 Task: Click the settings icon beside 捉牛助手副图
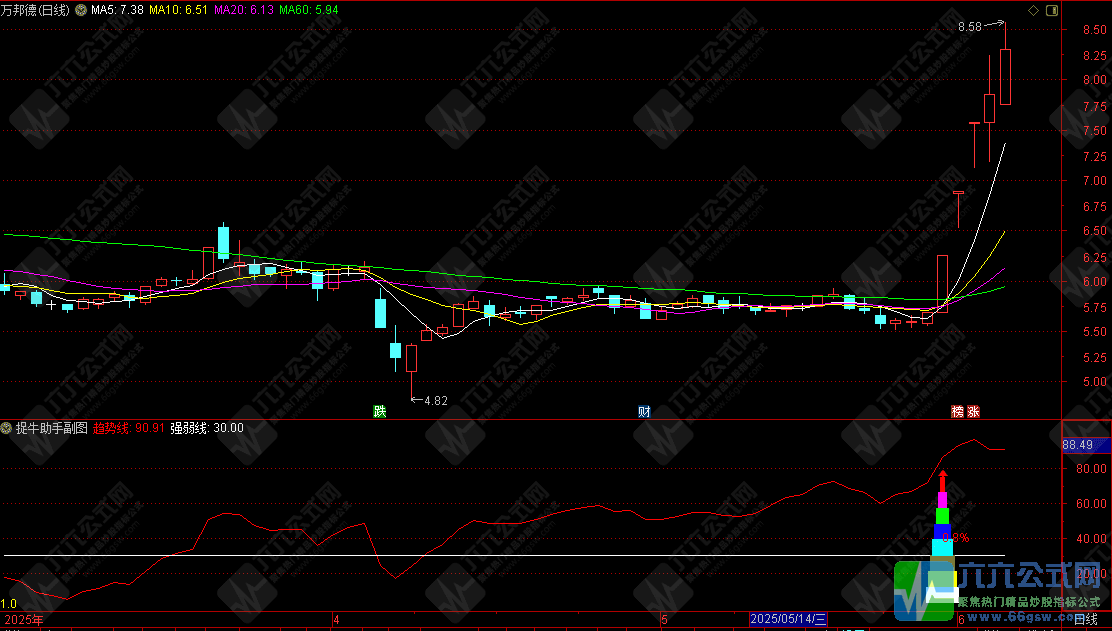click(7, 428)
